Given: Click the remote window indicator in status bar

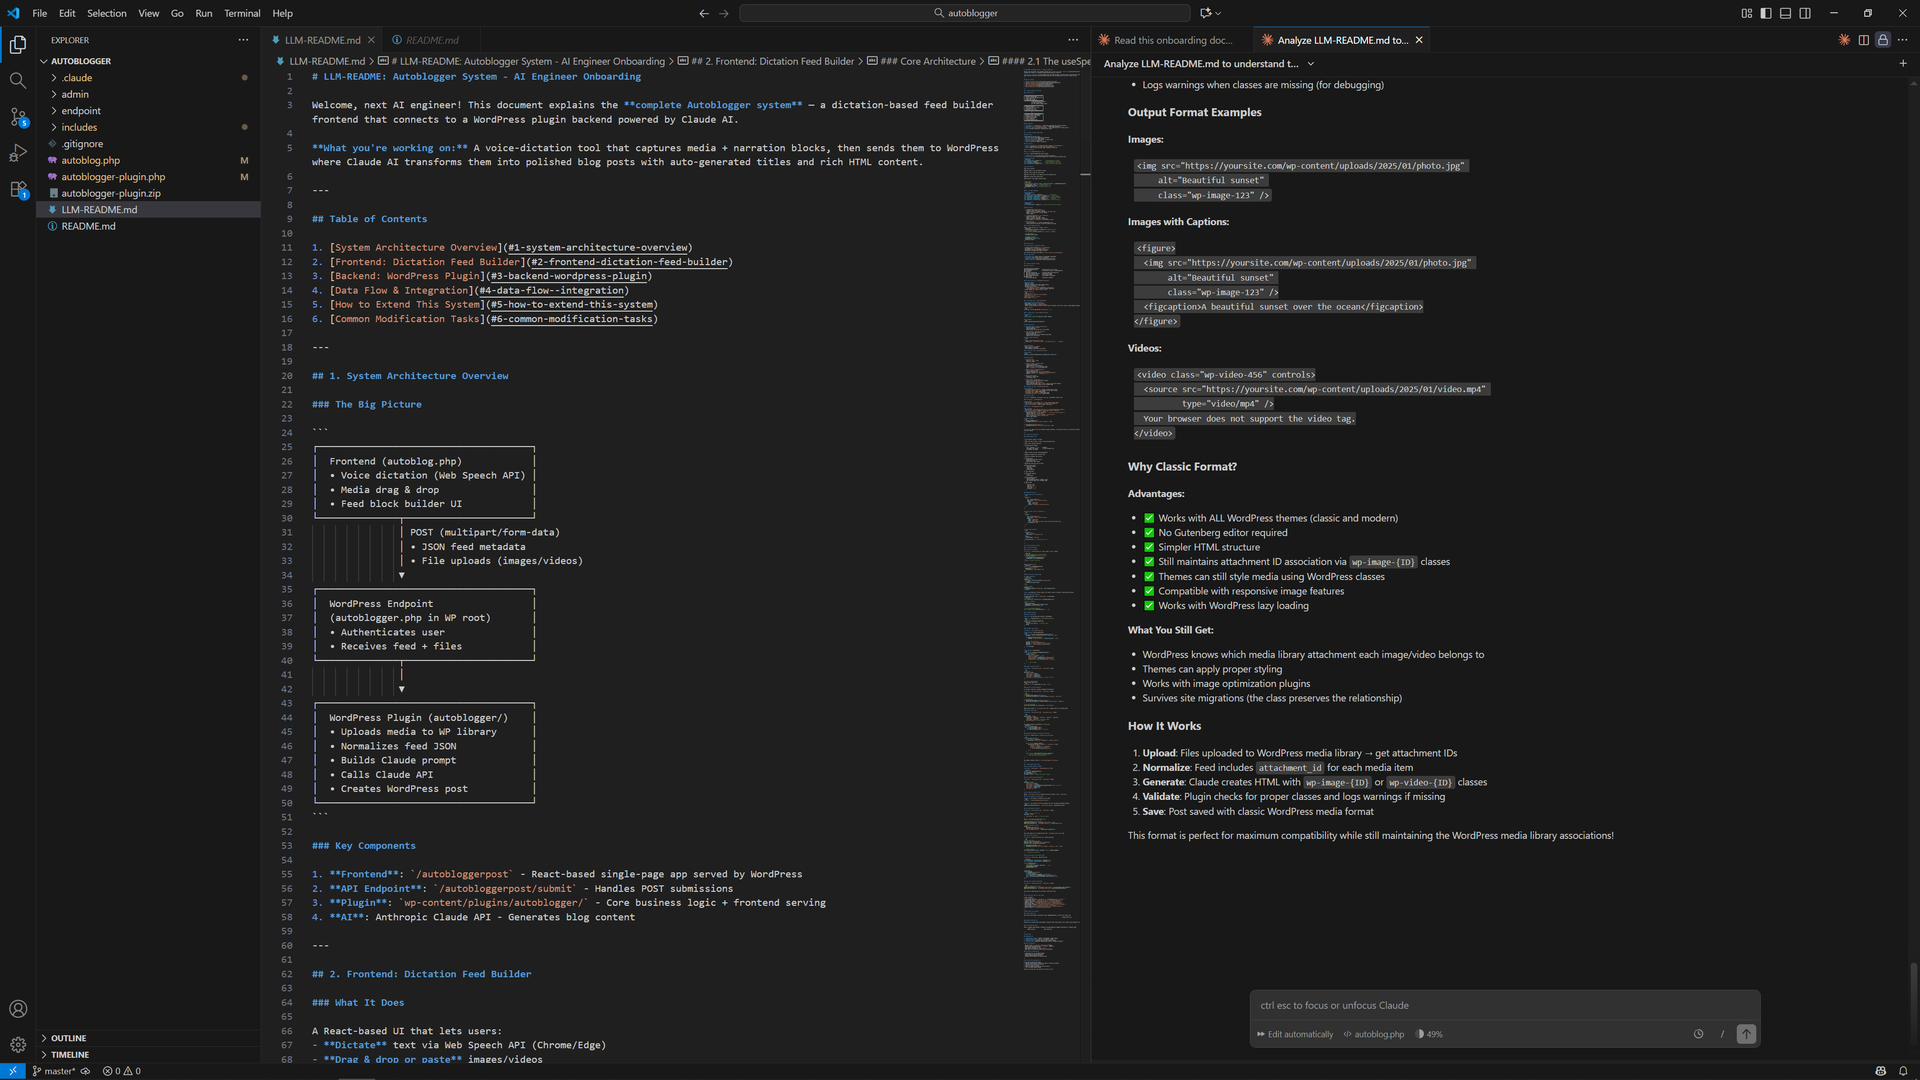Looking at the screenshot, I should [x=12, y=1071].
